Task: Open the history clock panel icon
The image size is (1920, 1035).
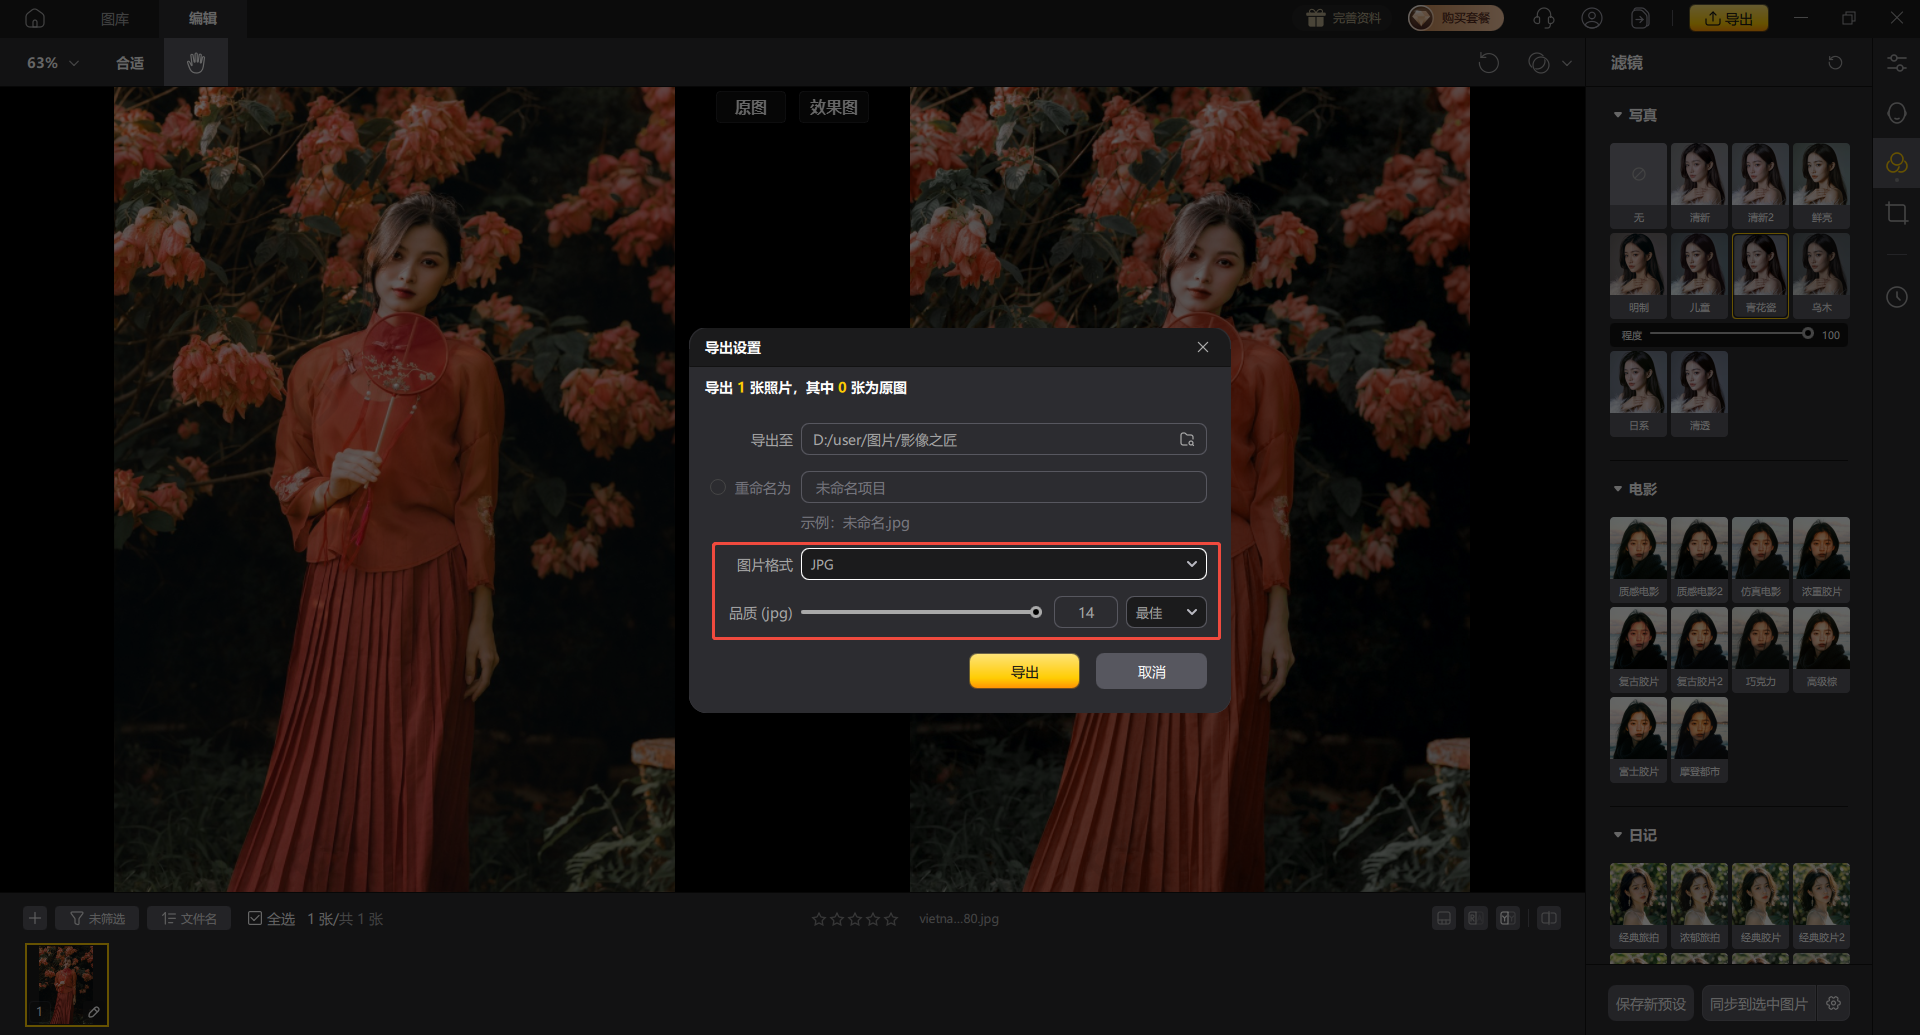Action: pyautogui.click(x=1896, y=297)
